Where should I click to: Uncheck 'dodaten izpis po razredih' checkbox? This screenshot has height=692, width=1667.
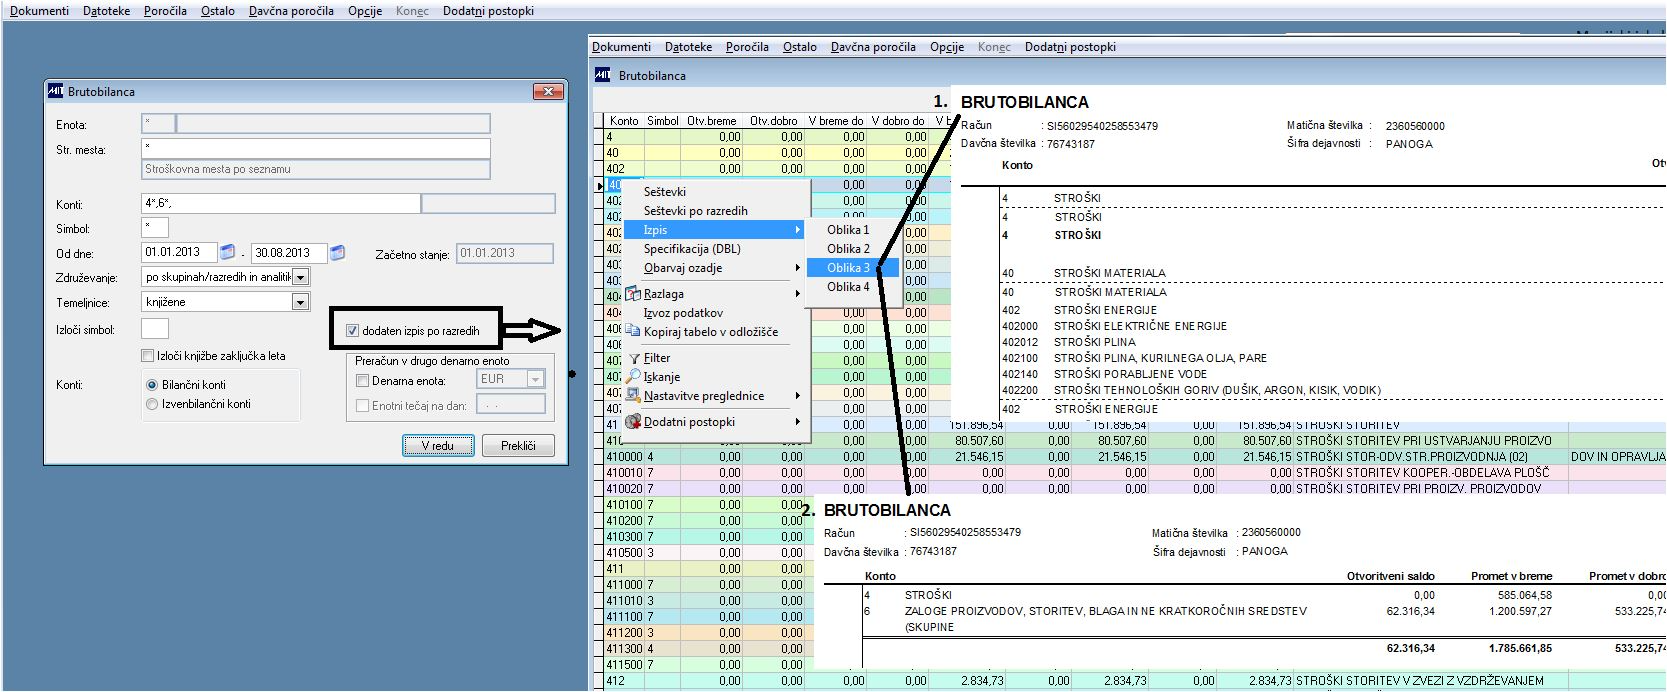(x=352, y=331)
